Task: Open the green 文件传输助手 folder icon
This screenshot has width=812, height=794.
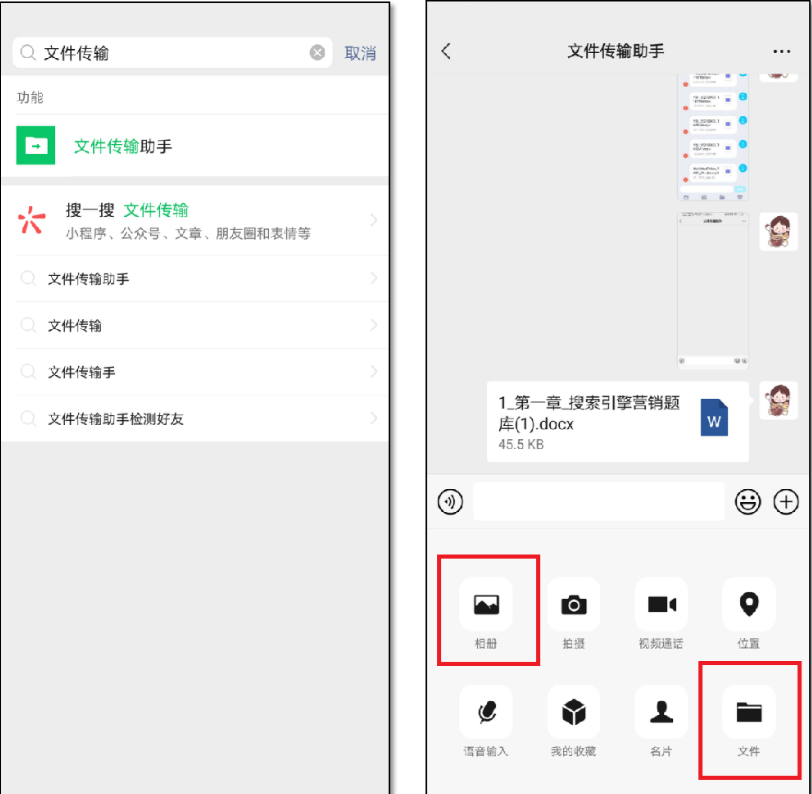Action: (x=36, y=145)
